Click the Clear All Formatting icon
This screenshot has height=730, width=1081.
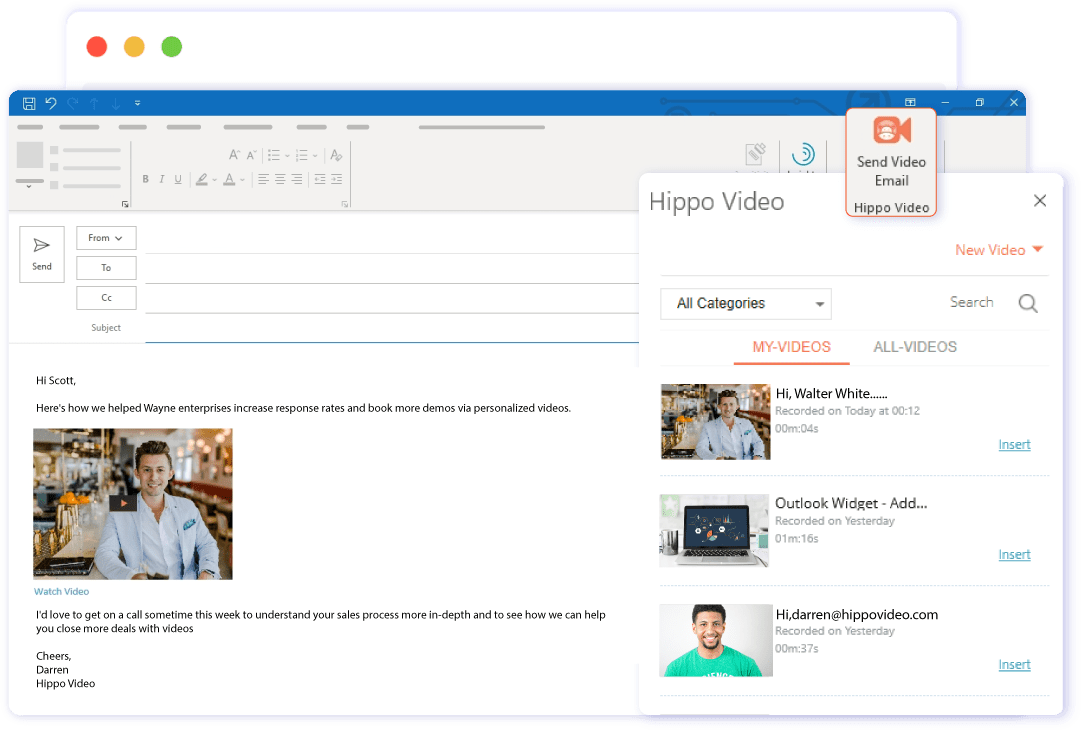[336, 153]
